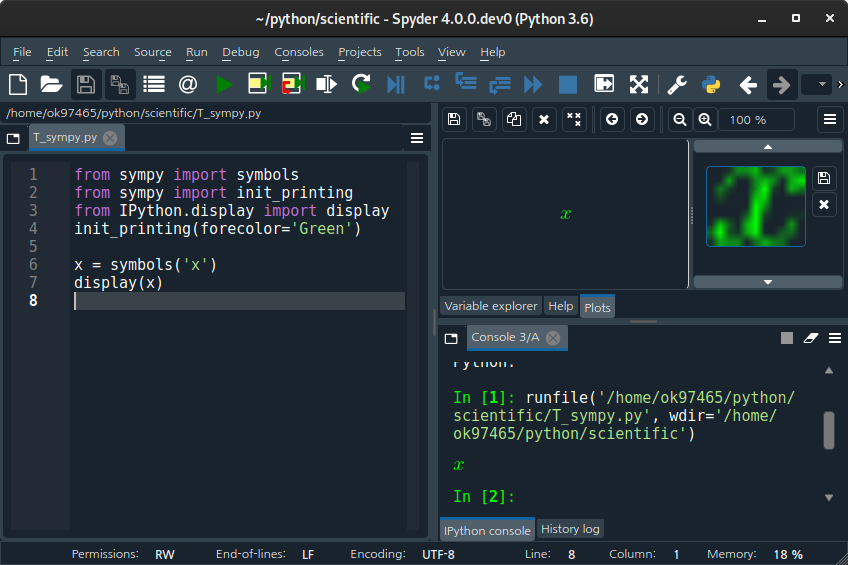
Task: Continue debug execution double-arrow icon
Action: pyautogui.click(x=533, y=85)
